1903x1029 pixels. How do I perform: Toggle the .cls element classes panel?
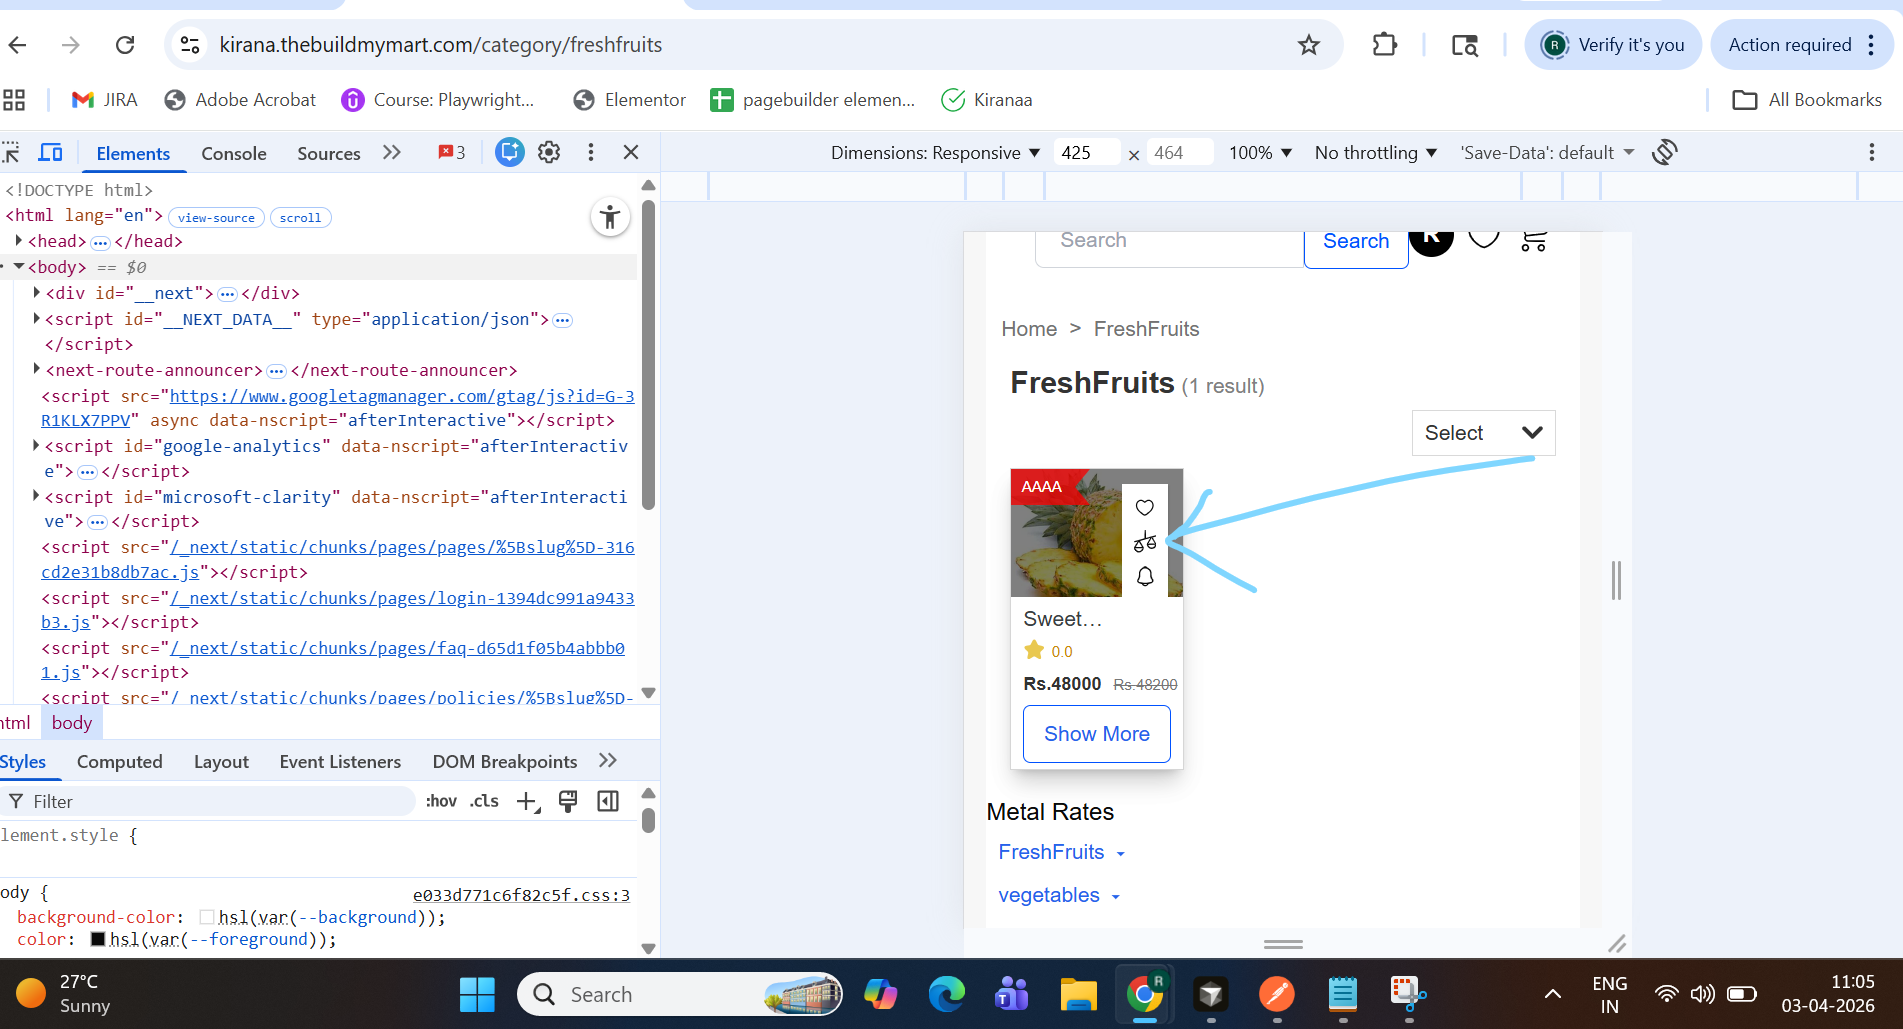(x=484, y=801)
